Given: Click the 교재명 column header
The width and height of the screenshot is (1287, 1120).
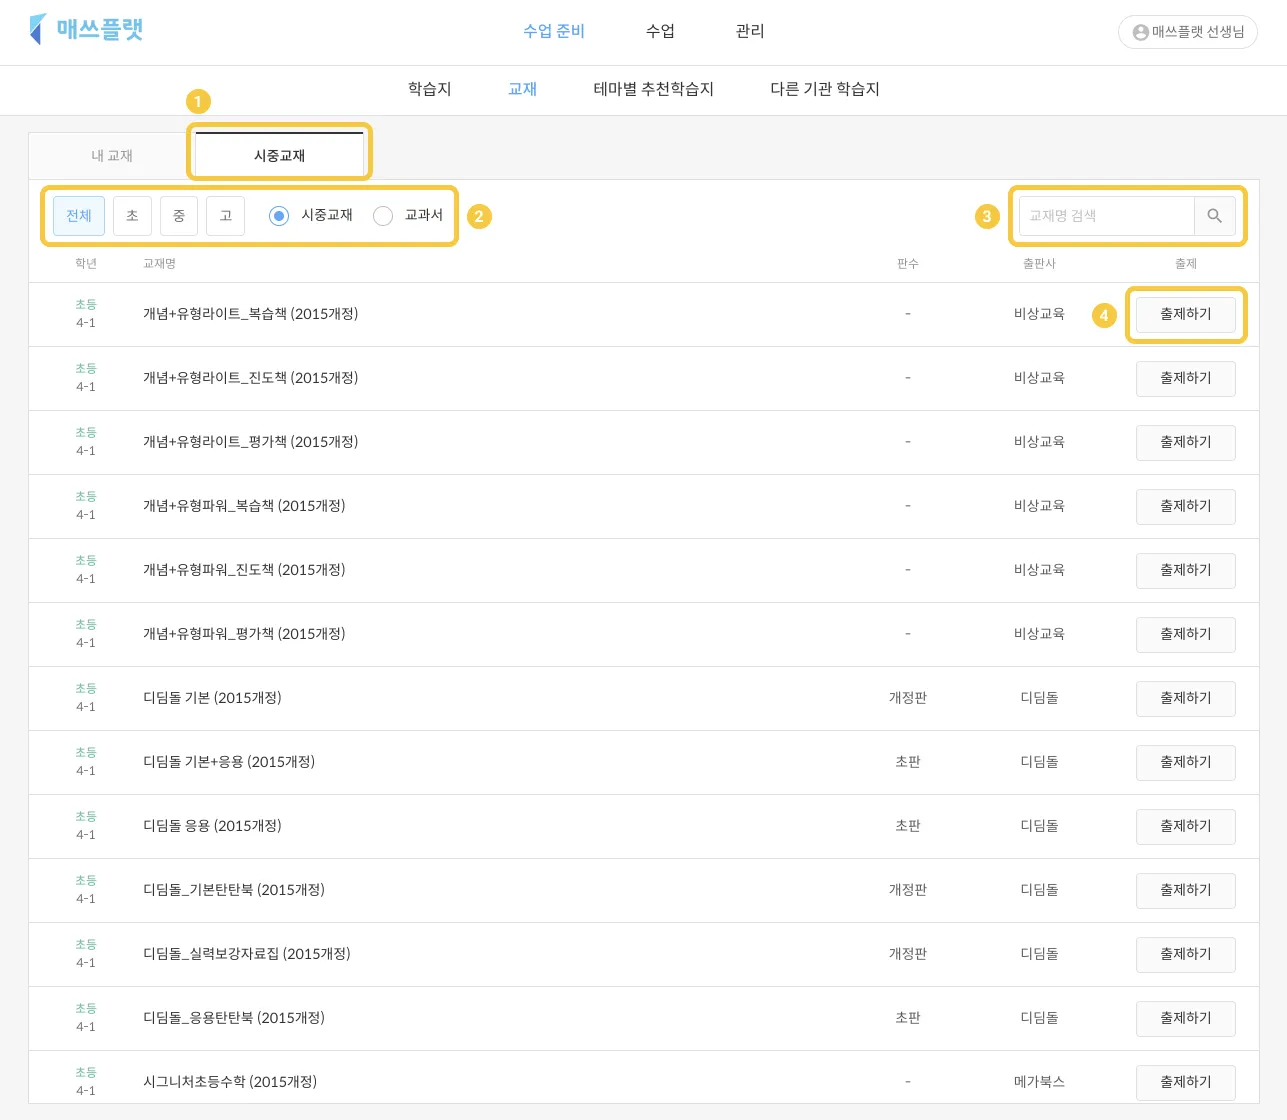Looking at the screenshot, I should 159,264.
